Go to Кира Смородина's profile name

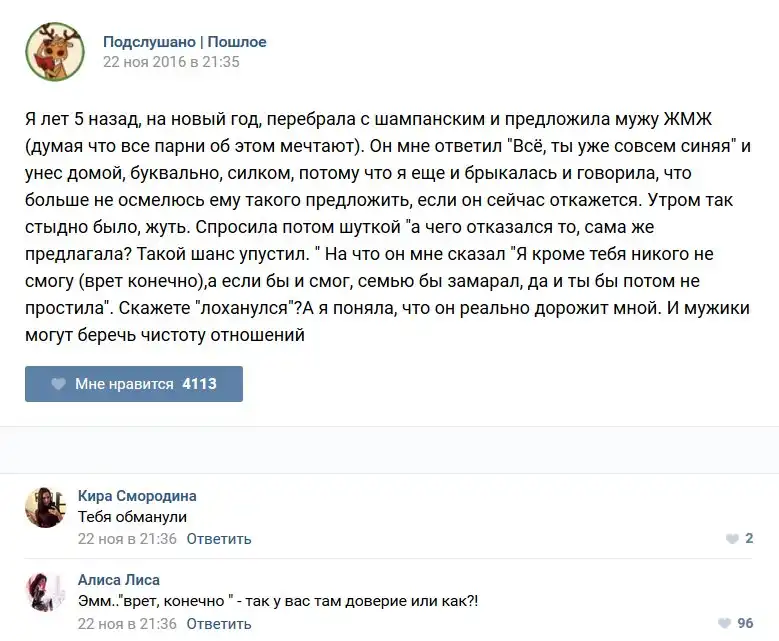[x=137, y=496]
